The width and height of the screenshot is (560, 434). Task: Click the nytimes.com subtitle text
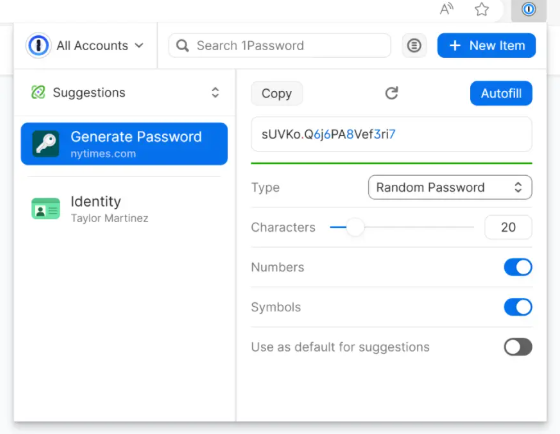coord(103,154)
